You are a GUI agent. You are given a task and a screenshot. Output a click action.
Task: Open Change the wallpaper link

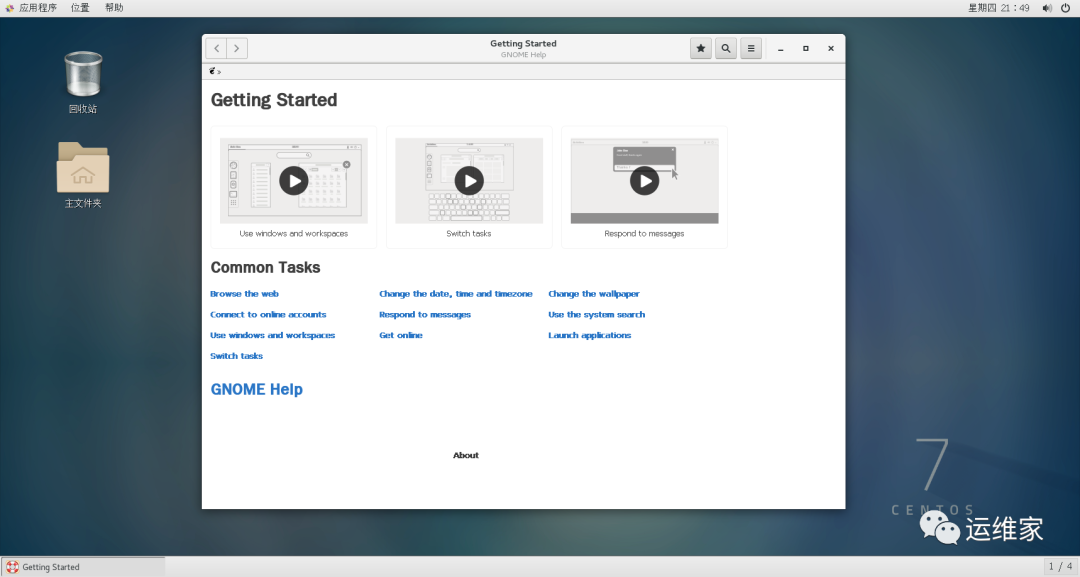[x=594, y=294]
